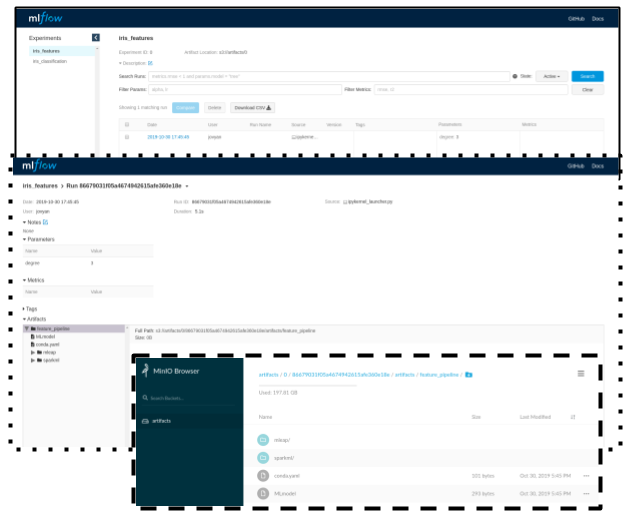Collapse the feature_pipeline folder in the artifacts tree
Screen dimensions: 631x517
[x=27, y=329]
